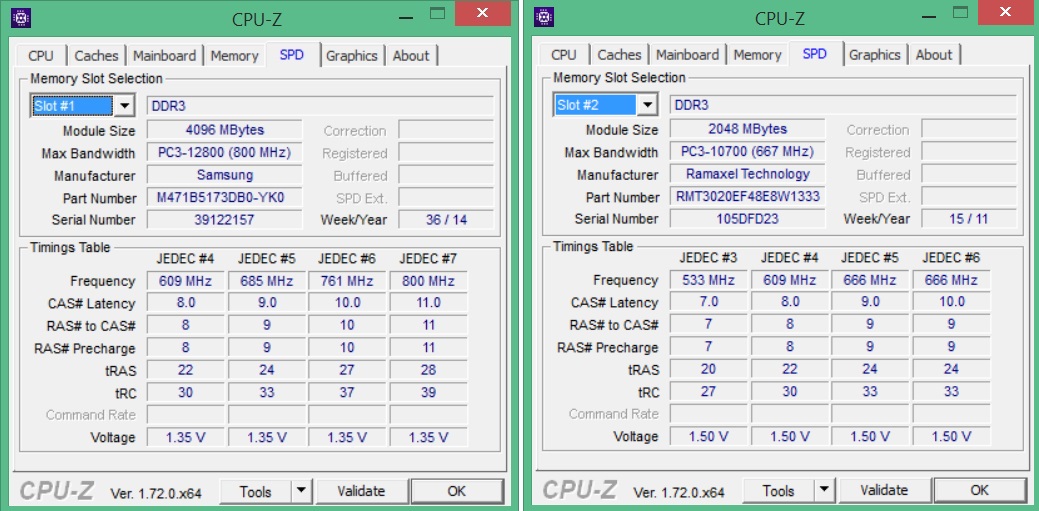
Task: Click 800 MHz frequency under JEDEC #7
Action: point(429,281)
